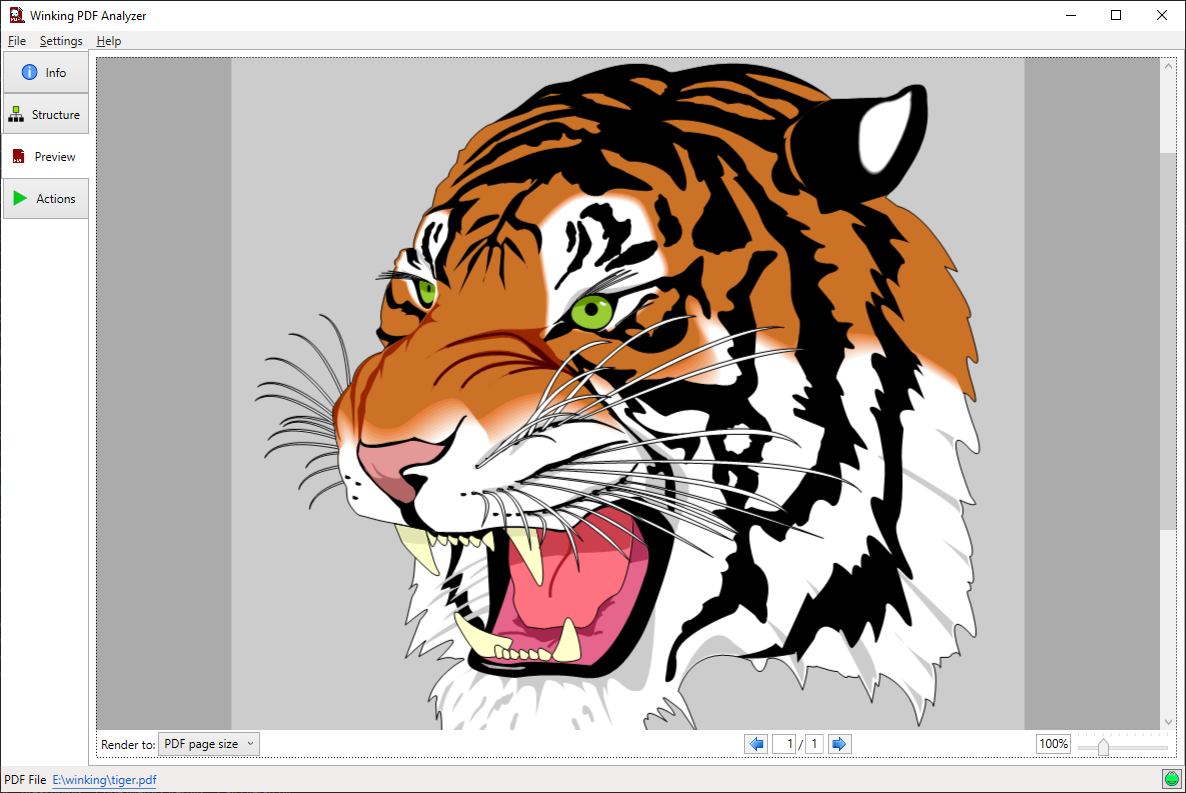Expand the Render to dropdown
This screenshot has height=793, width=1186.
pos(209,744)
